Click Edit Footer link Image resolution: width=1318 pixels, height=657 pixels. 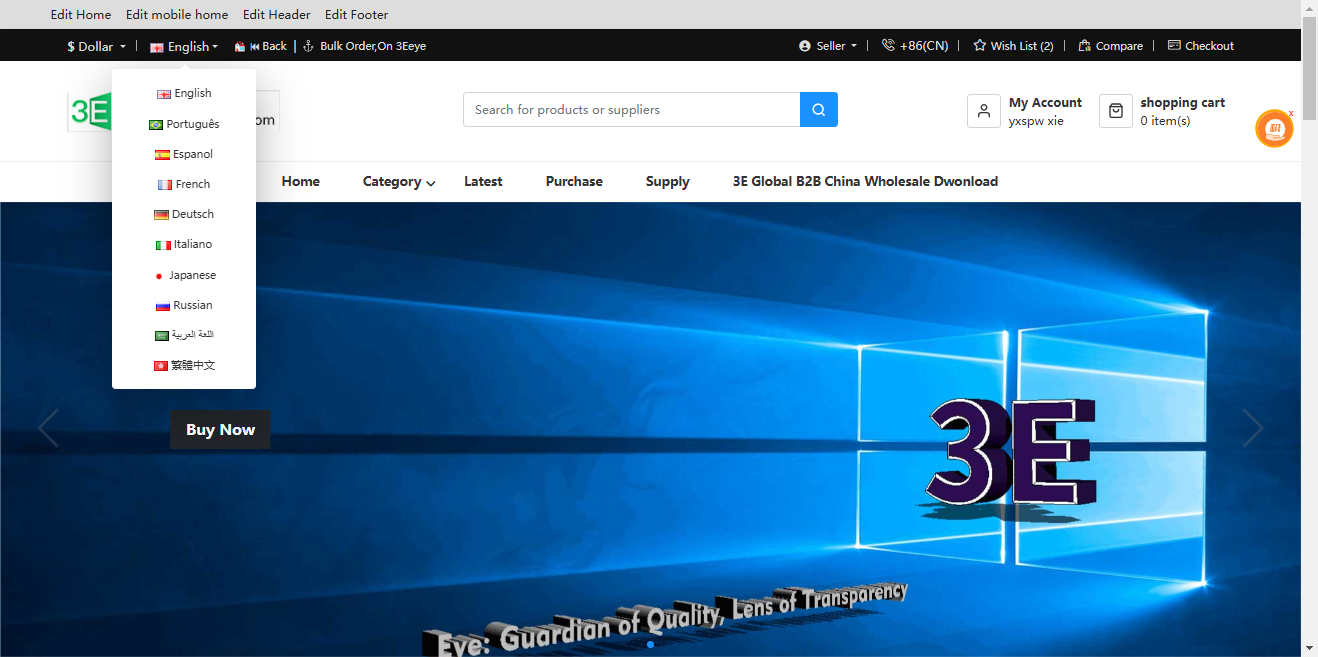pyautogui.click(x=357, y=15)
